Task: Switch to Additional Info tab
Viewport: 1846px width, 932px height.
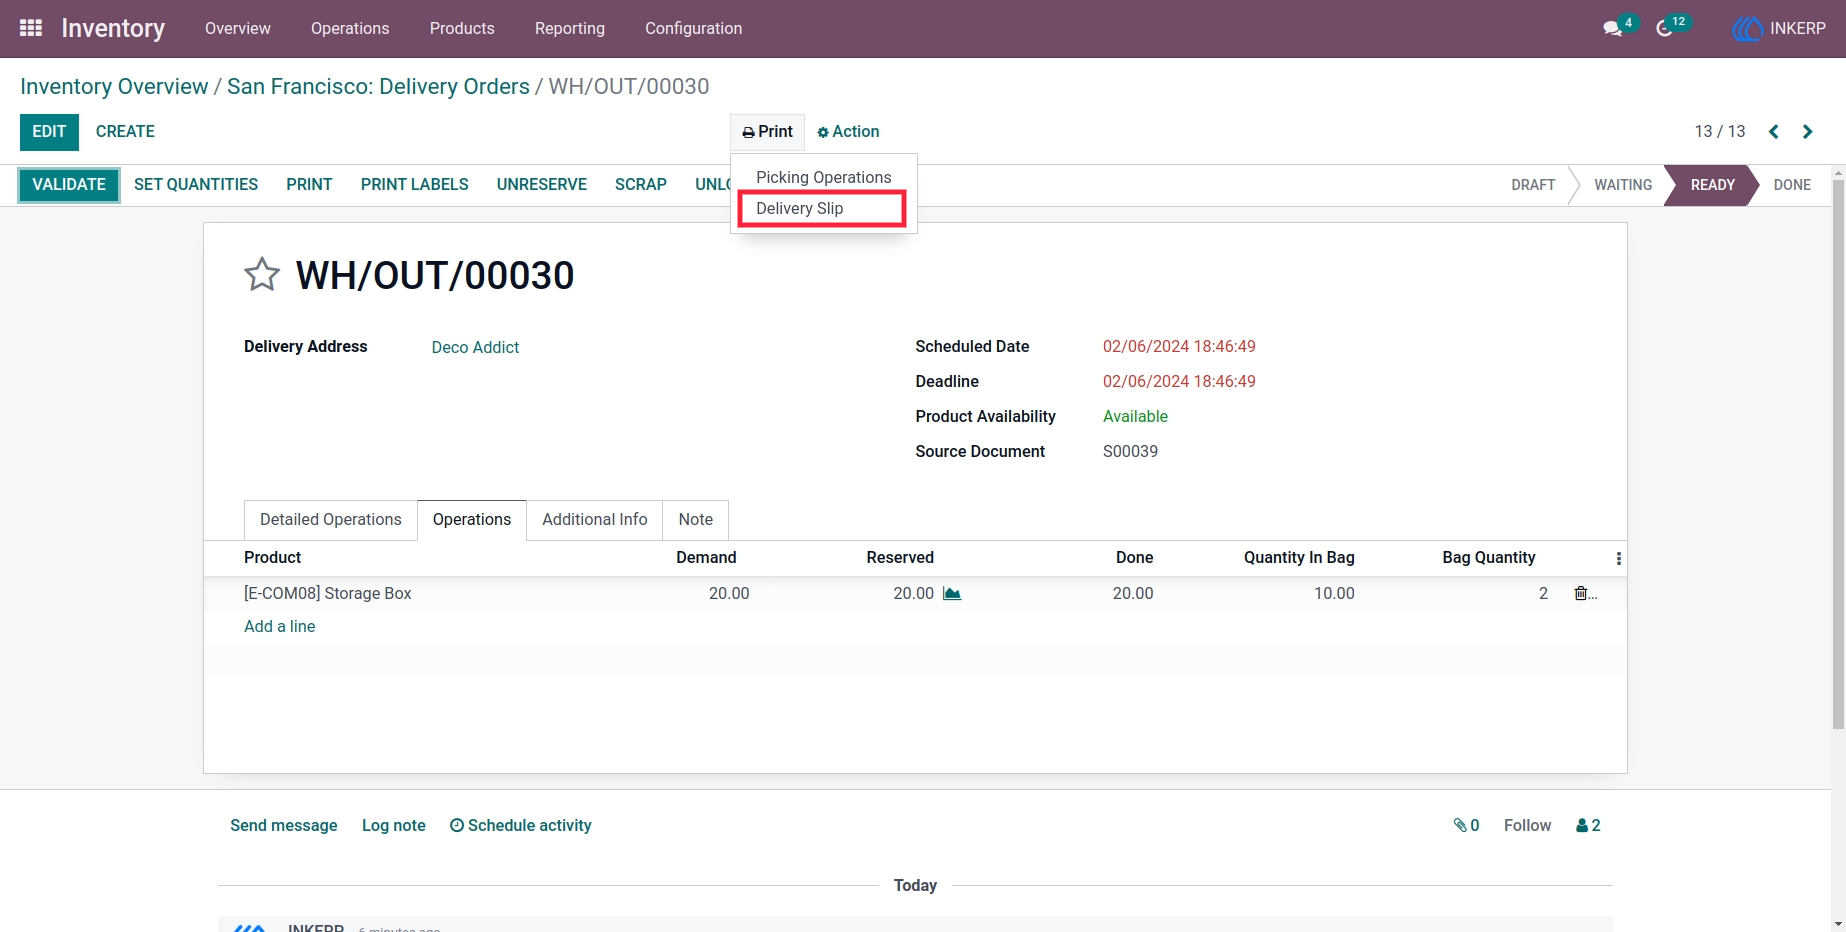Action: (595, 520)
